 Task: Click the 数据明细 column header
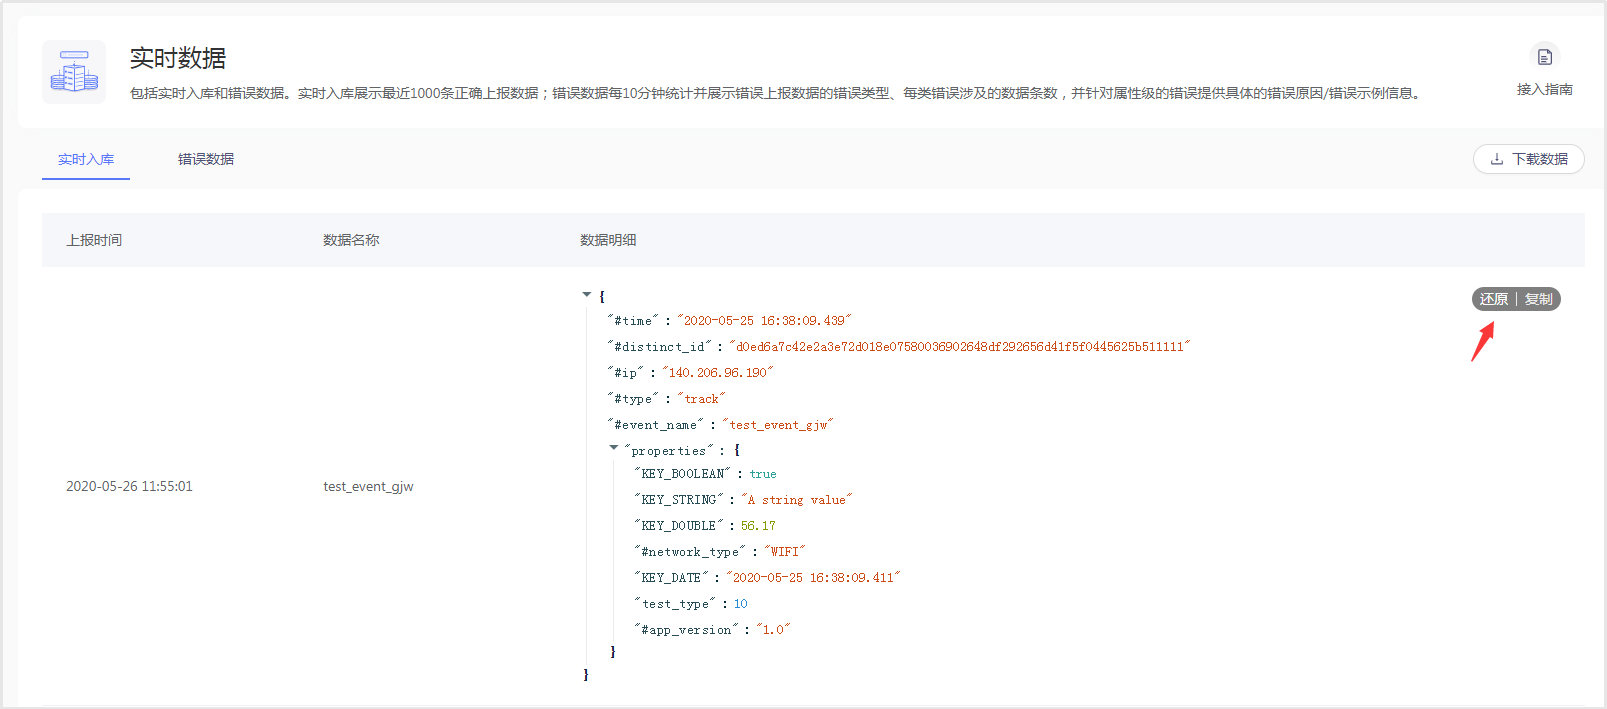(x=608, y=240)
